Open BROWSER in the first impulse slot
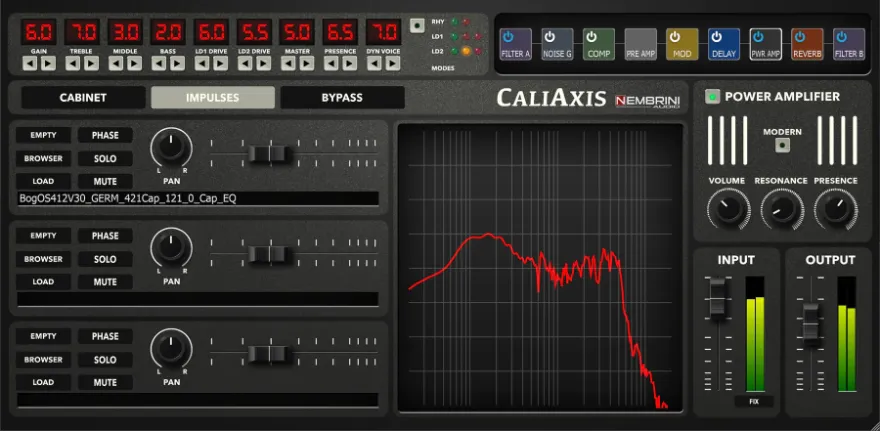 (x=43, y=158)
